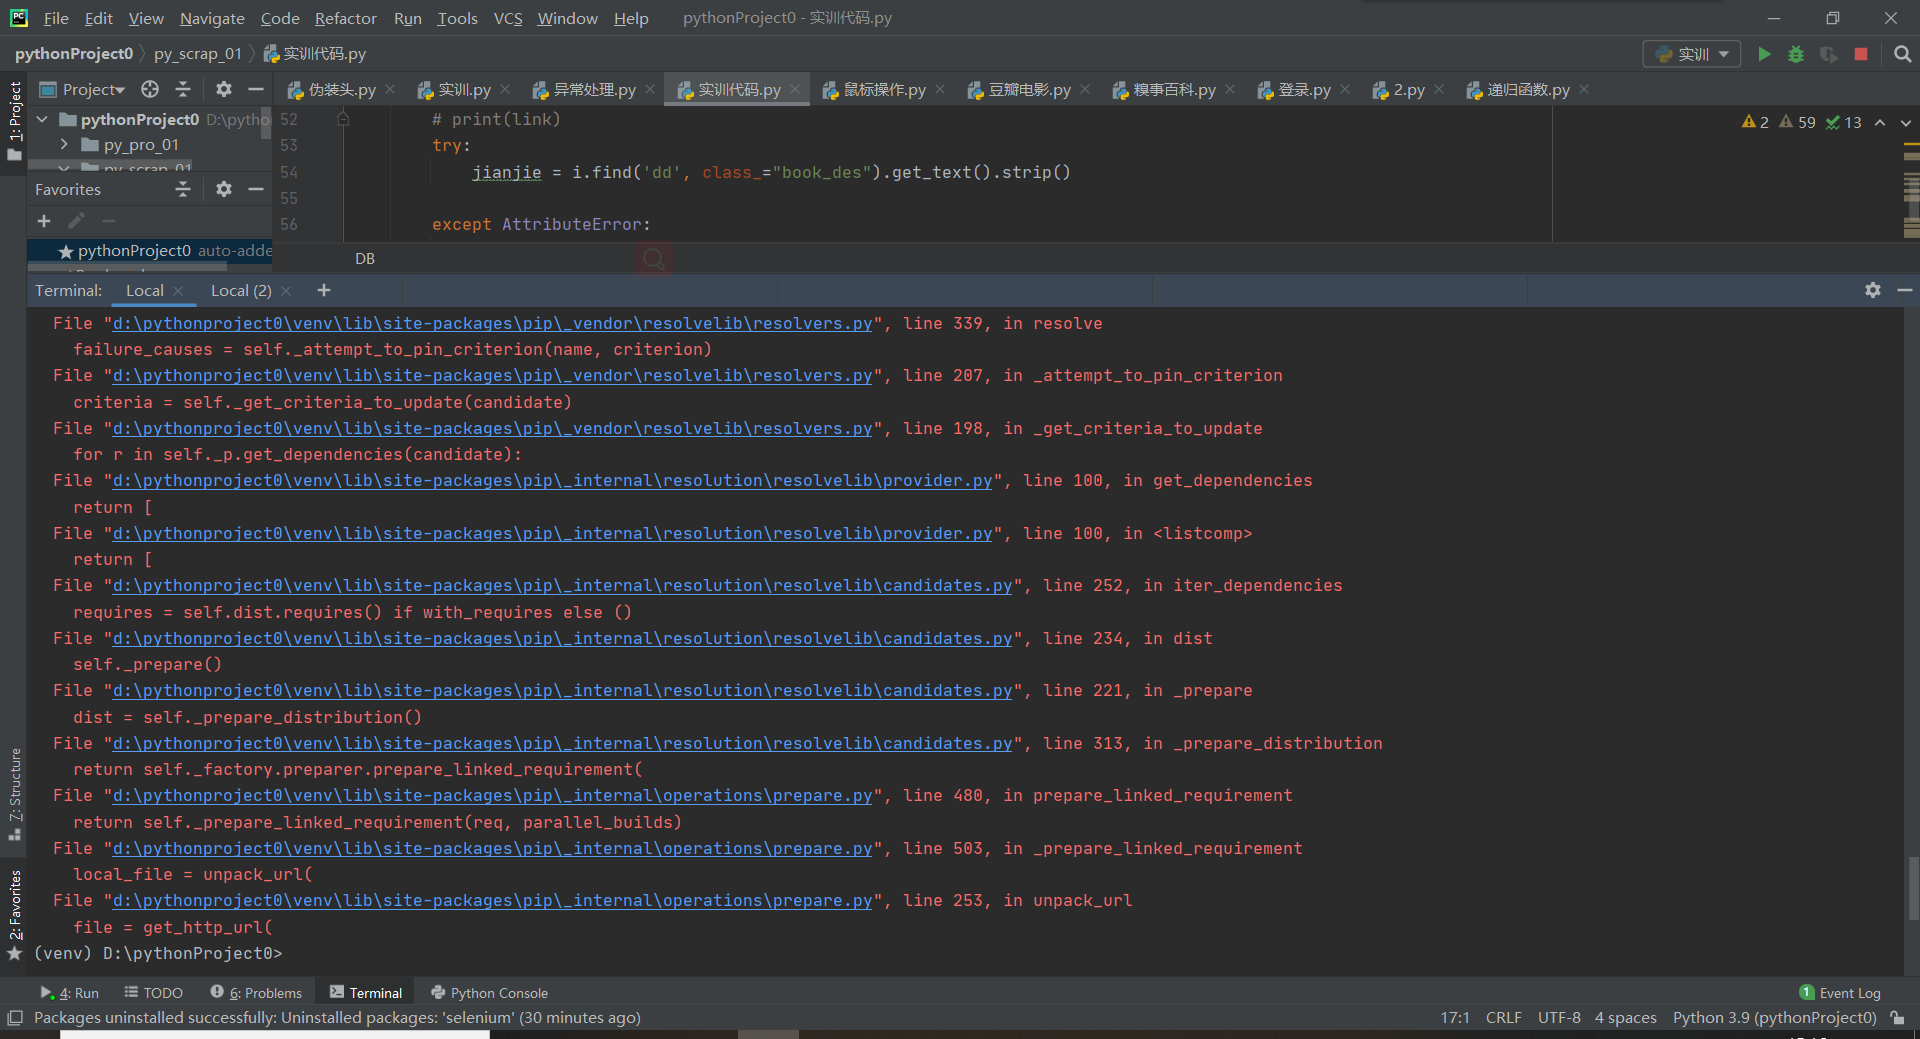This screenshot has height=1039, width=1920.
Task: Switch to Local (2) terminal tab
Action: click(241, 290)
